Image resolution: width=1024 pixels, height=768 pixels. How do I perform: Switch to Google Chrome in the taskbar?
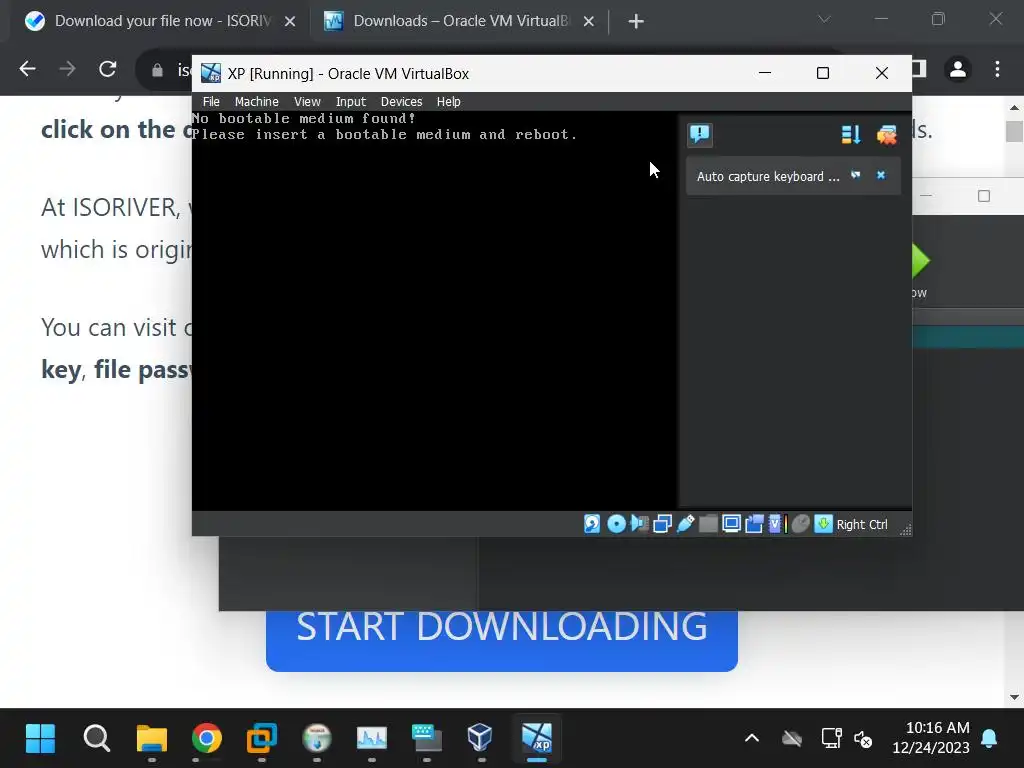tap(206, 738)
